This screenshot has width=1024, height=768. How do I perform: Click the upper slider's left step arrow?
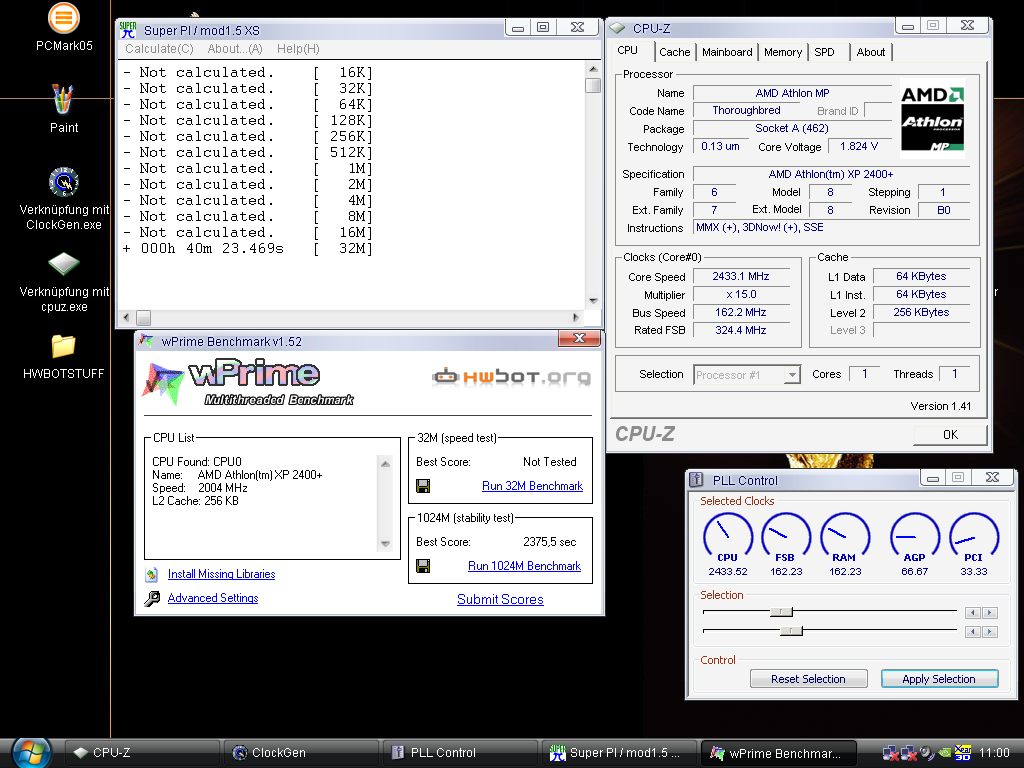coord(973,613)
